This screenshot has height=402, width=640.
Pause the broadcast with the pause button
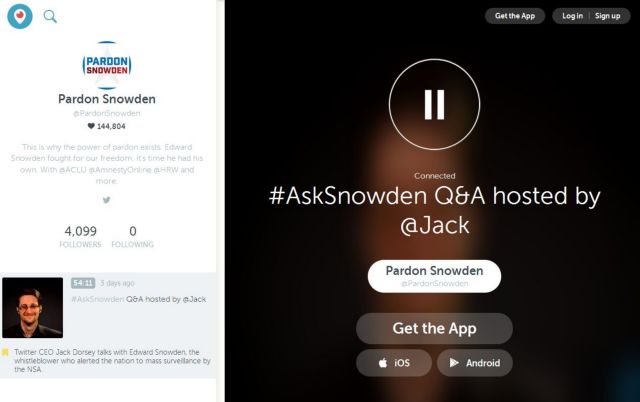pyautogui.click(x=434, y=104)
